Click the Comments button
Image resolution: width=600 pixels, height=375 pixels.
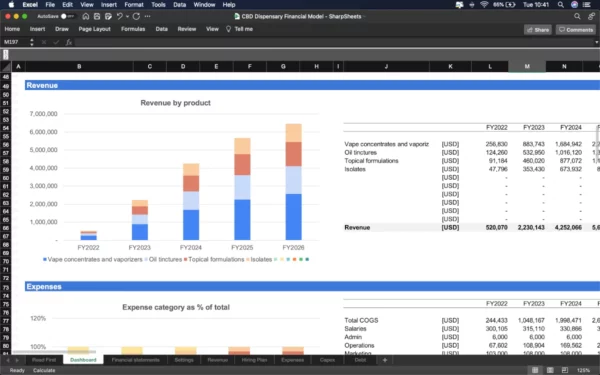pos(576,30)
